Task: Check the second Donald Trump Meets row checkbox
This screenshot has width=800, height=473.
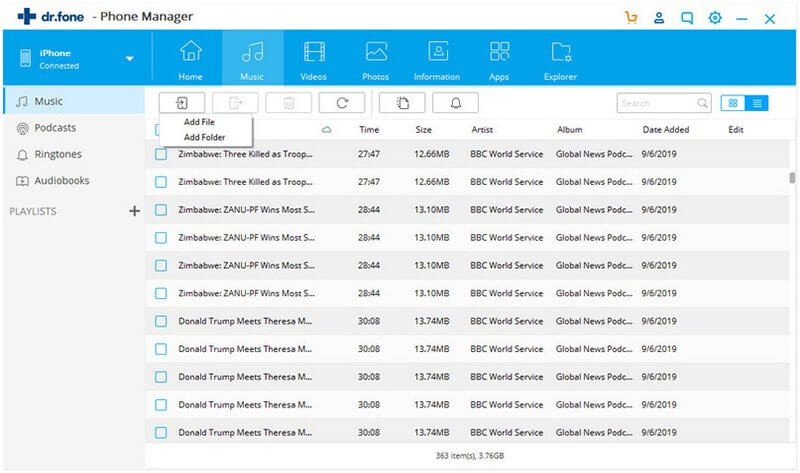Action: tap(161, 349)
